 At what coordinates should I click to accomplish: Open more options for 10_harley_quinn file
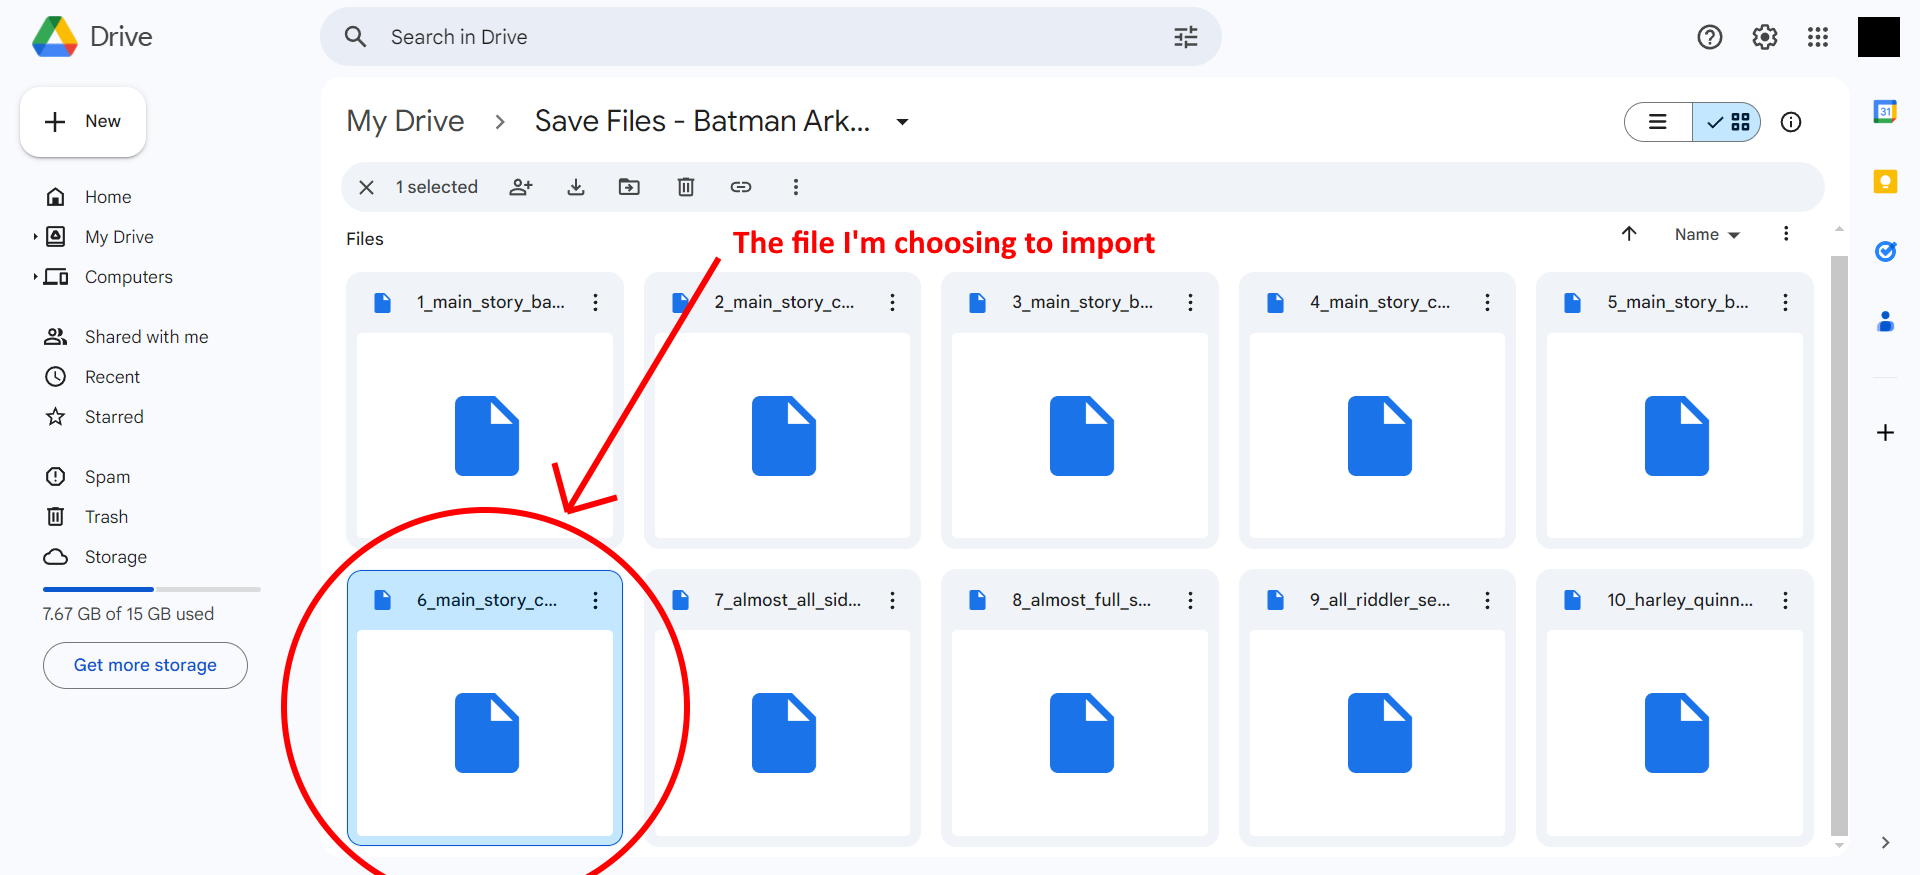[1785, 600]
